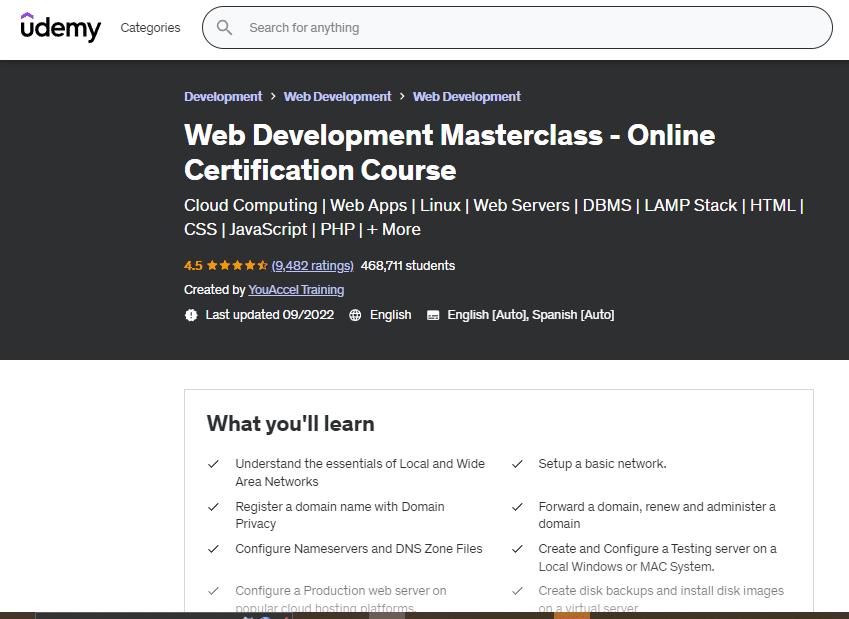Focus the Search for anything field
The width and height of the screenshot is (849, 619).
click(x=530, y=28)
